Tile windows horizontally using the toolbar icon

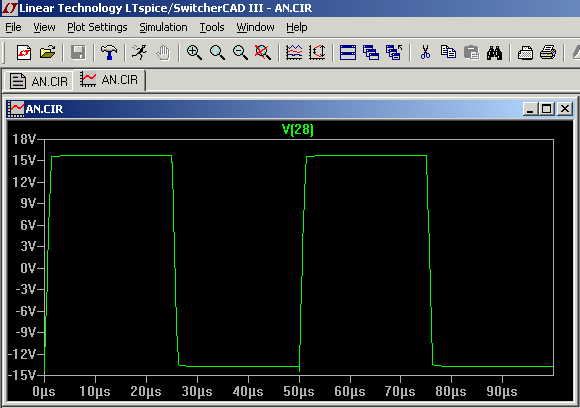point(348,53)
